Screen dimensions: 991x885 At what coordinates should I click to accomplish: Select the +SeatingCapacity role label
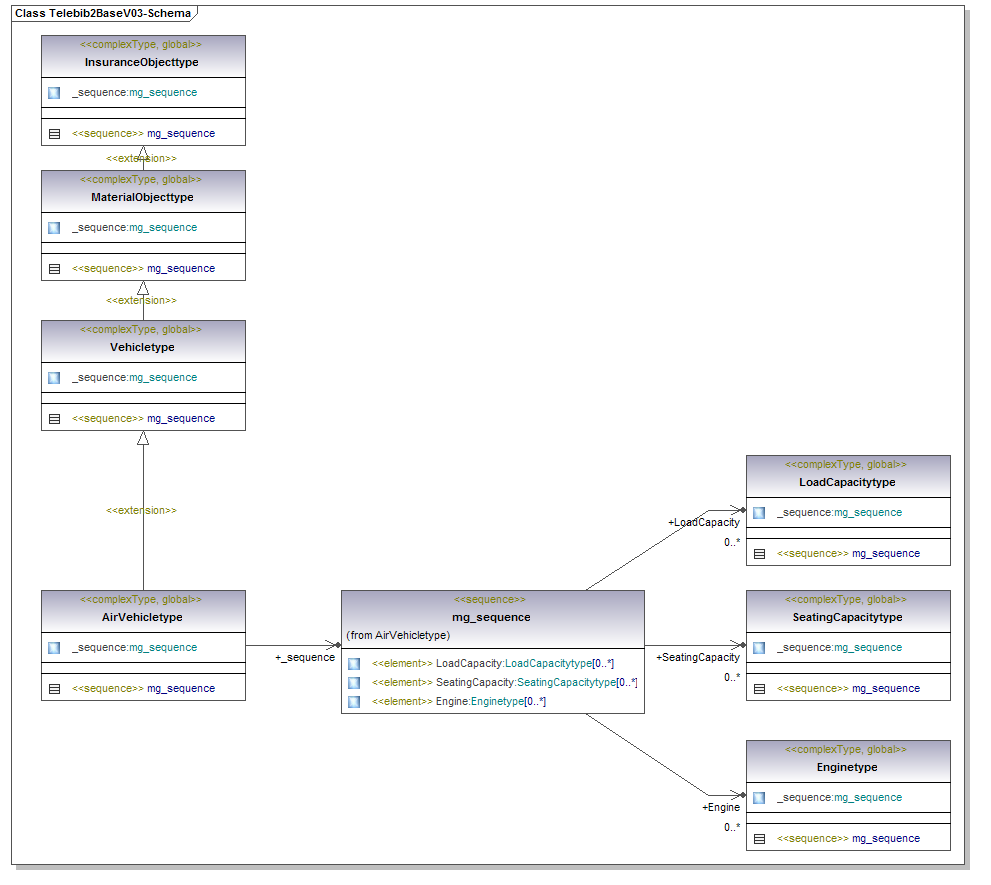(698, 658)
